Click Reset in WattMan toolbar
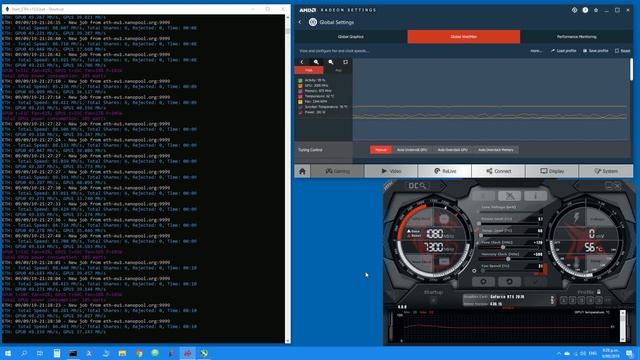 [622, 51]
